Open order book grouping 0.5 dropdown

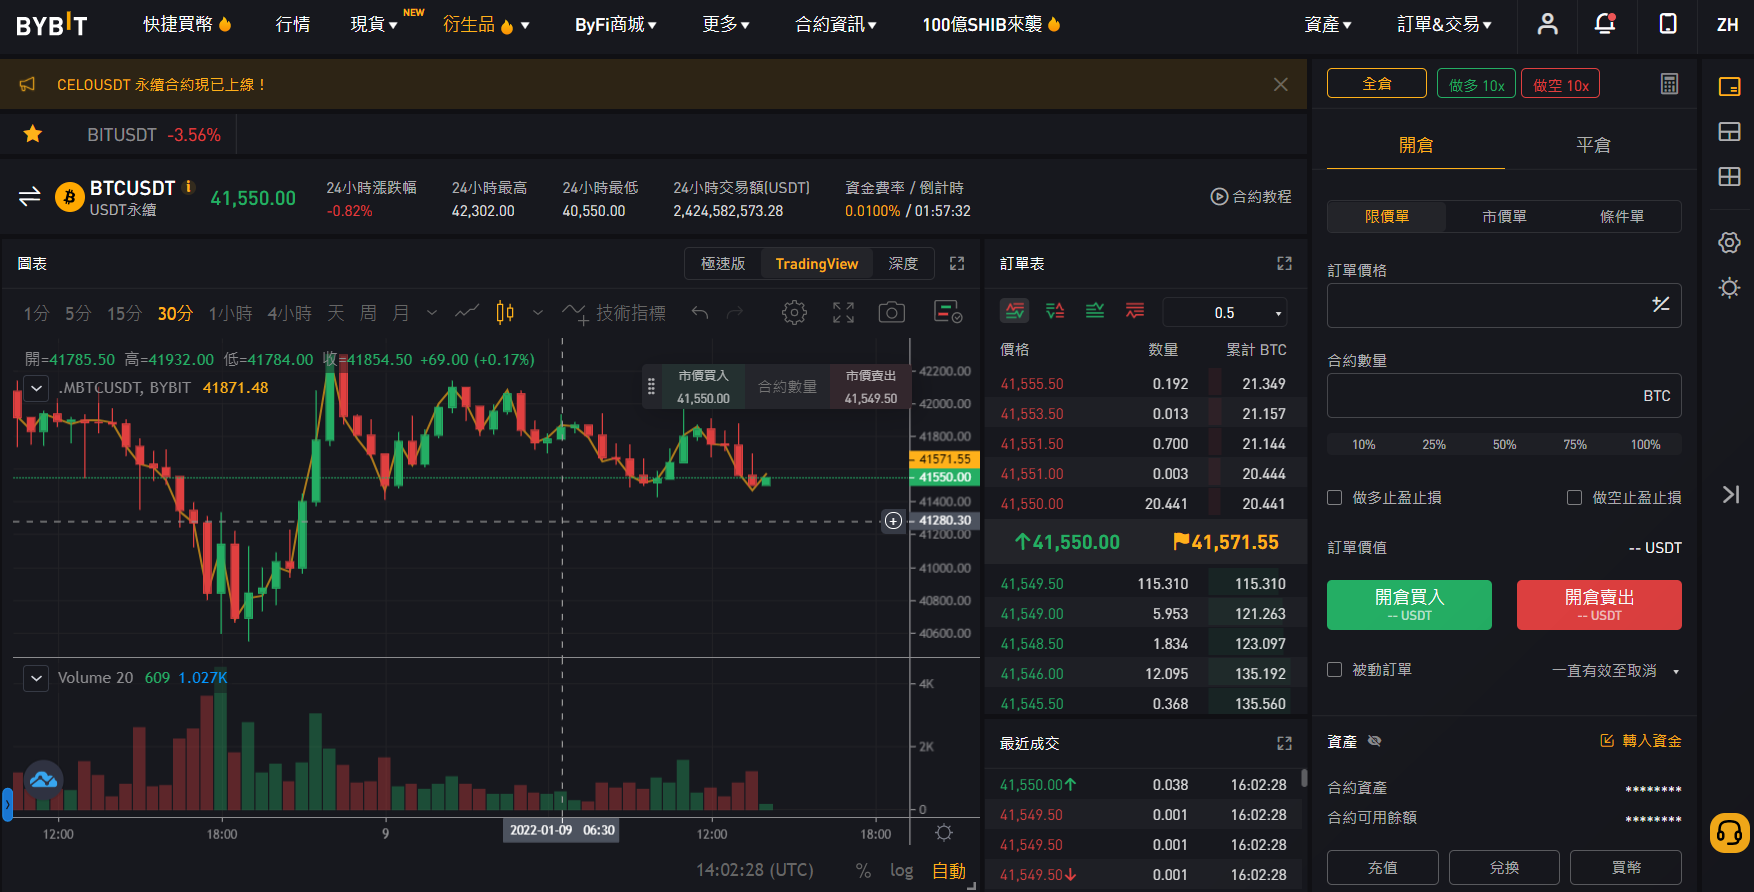coord(1225,312)
